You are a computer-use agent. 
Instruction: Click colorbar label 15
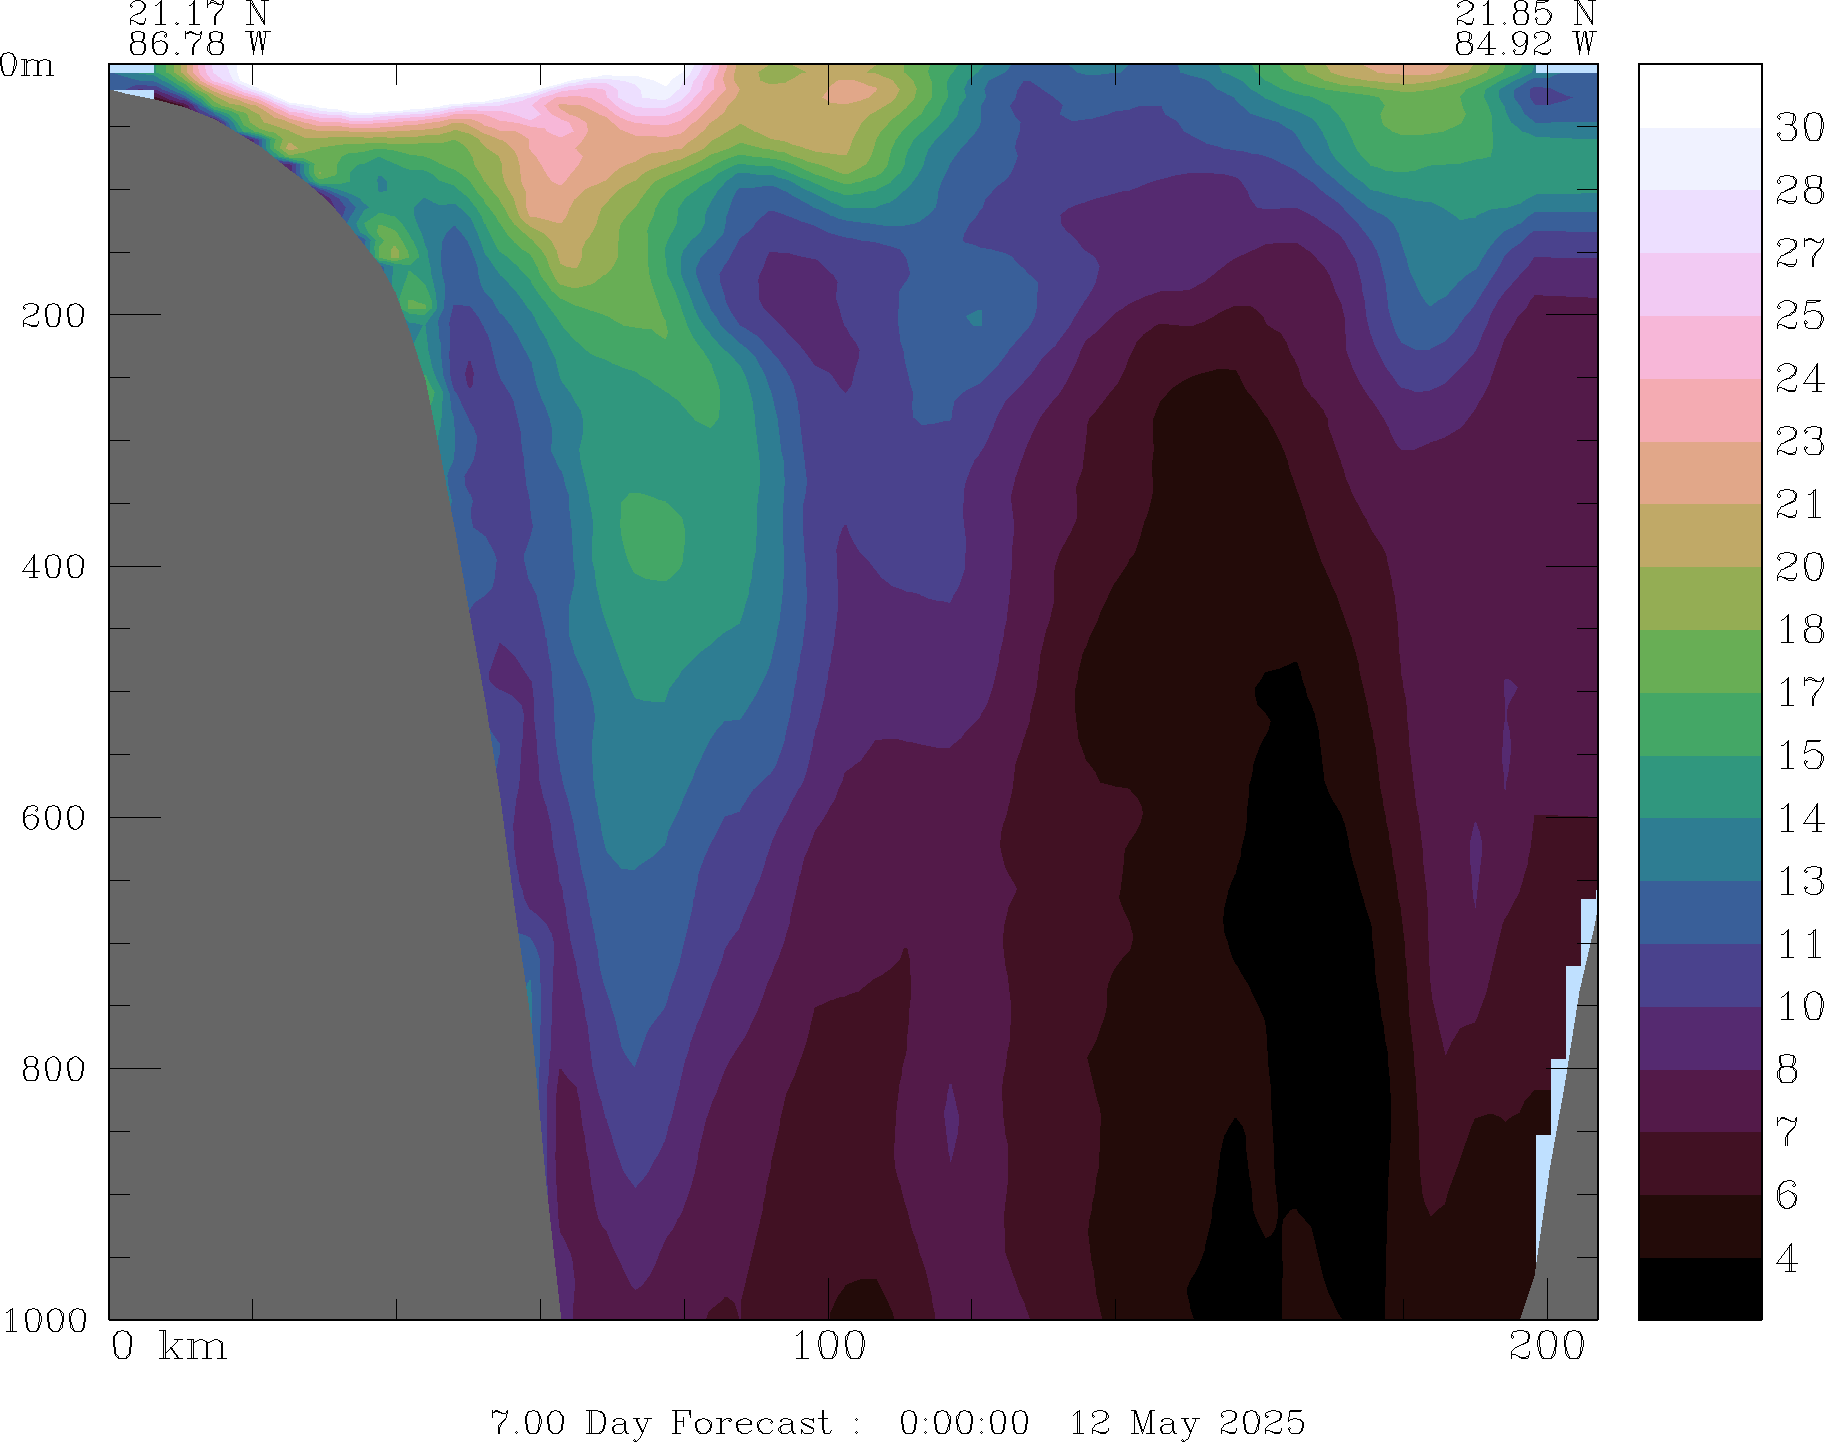[x=1800, y=756]
